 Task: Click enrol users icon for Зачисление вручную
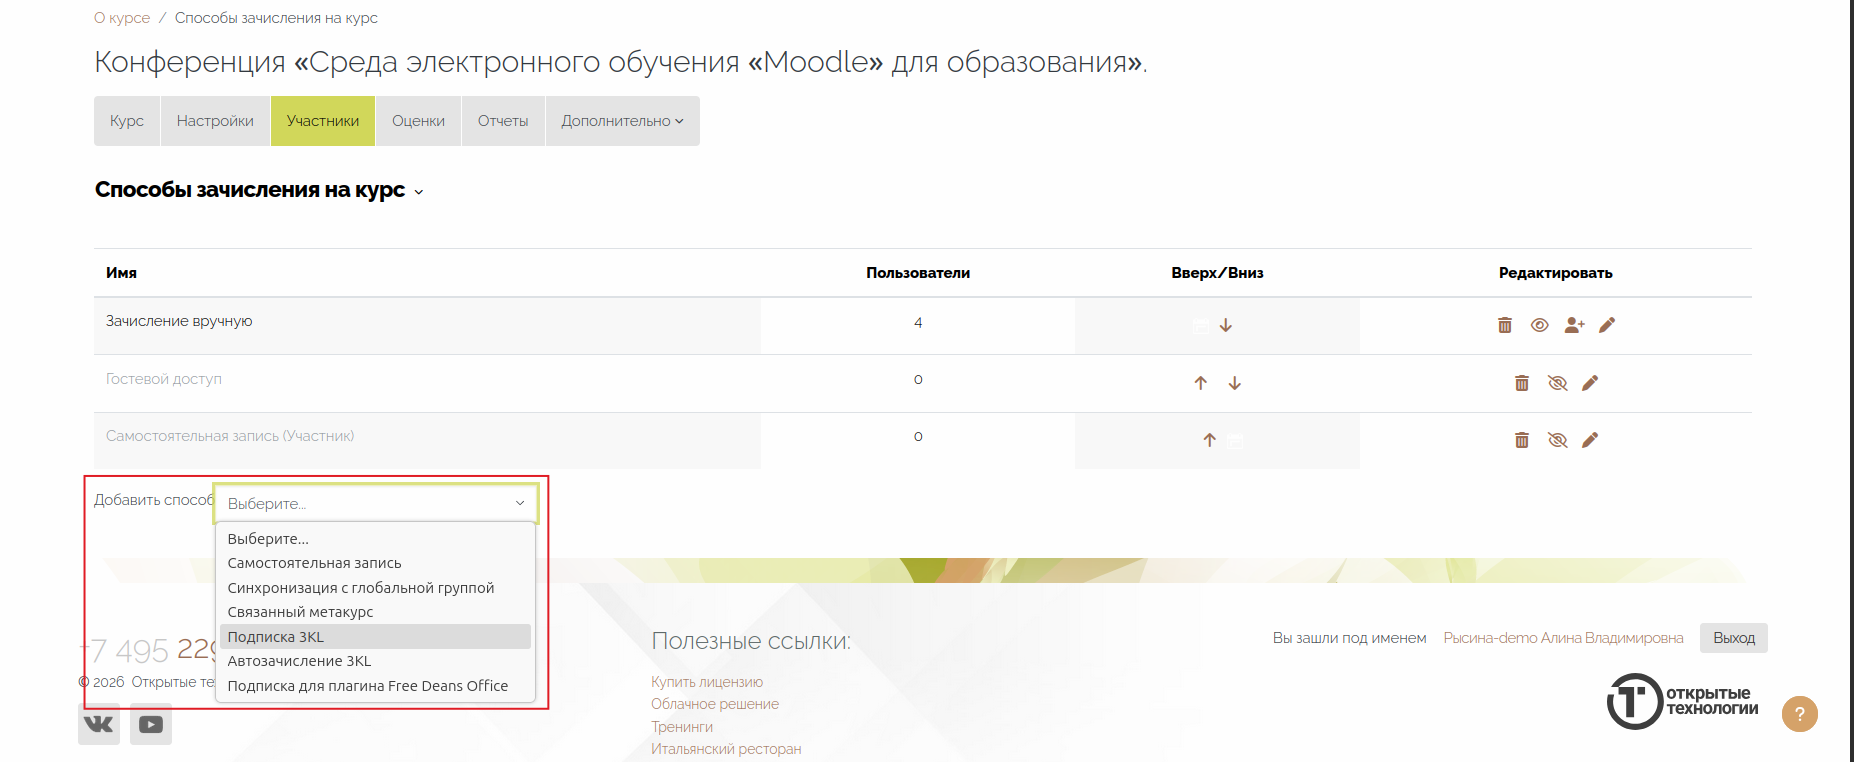click(x=1574, y=325)
